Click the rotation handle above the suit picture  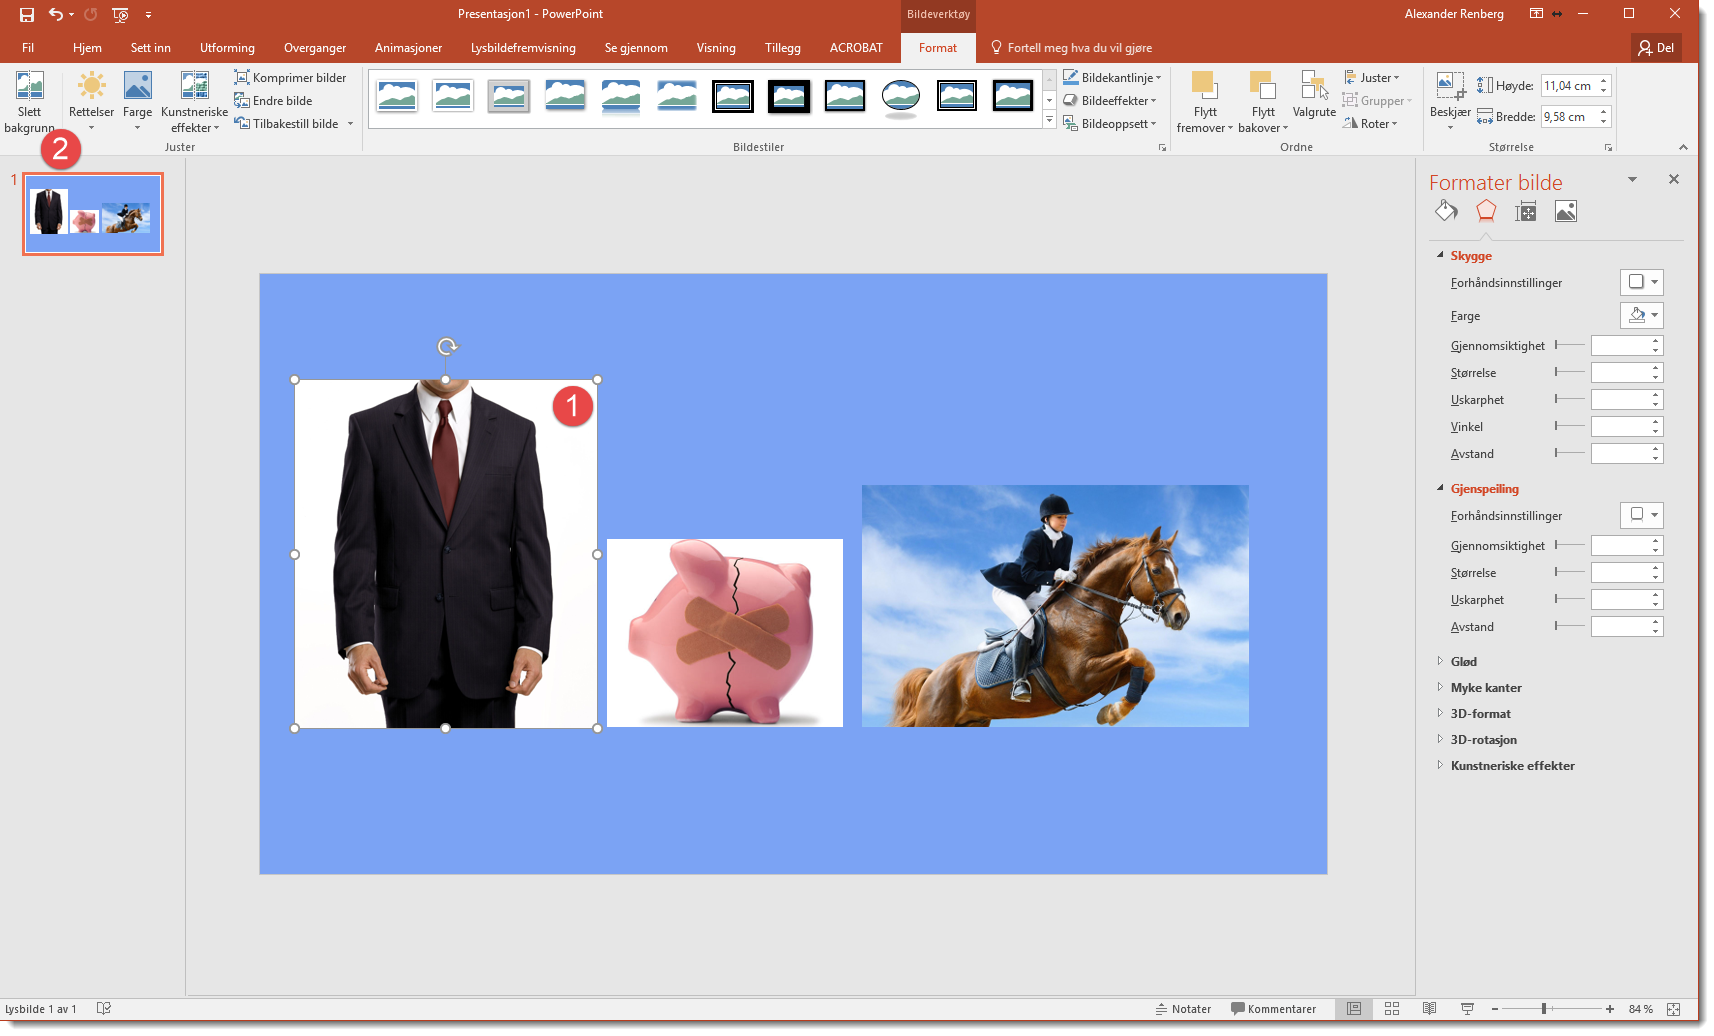pyautogui.click(x=447, y=346)
